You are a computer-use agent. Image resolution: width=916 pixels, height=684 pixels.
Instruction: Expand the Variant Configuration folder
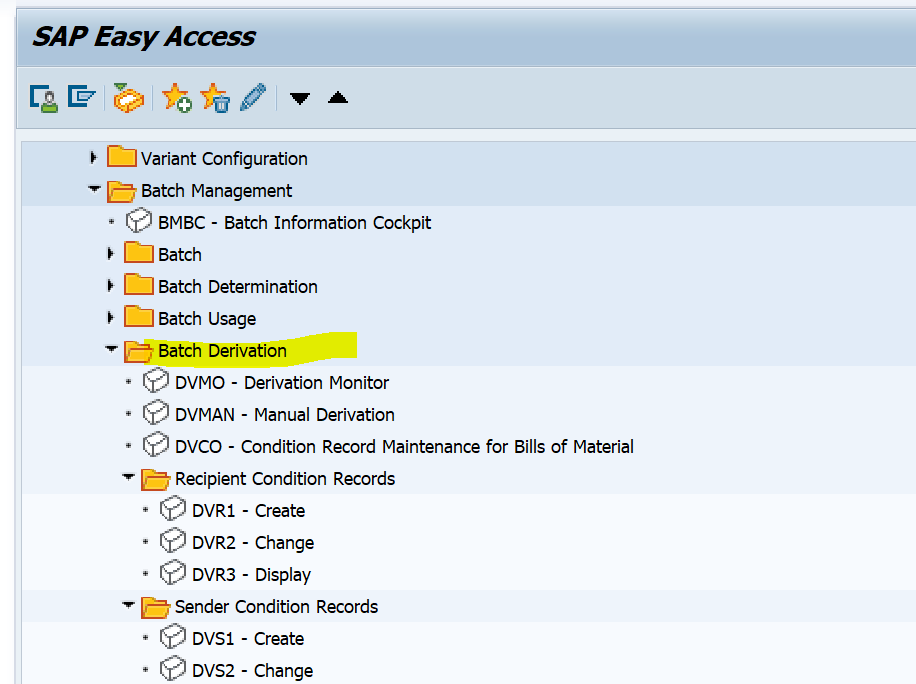click(x=93, y=157)
